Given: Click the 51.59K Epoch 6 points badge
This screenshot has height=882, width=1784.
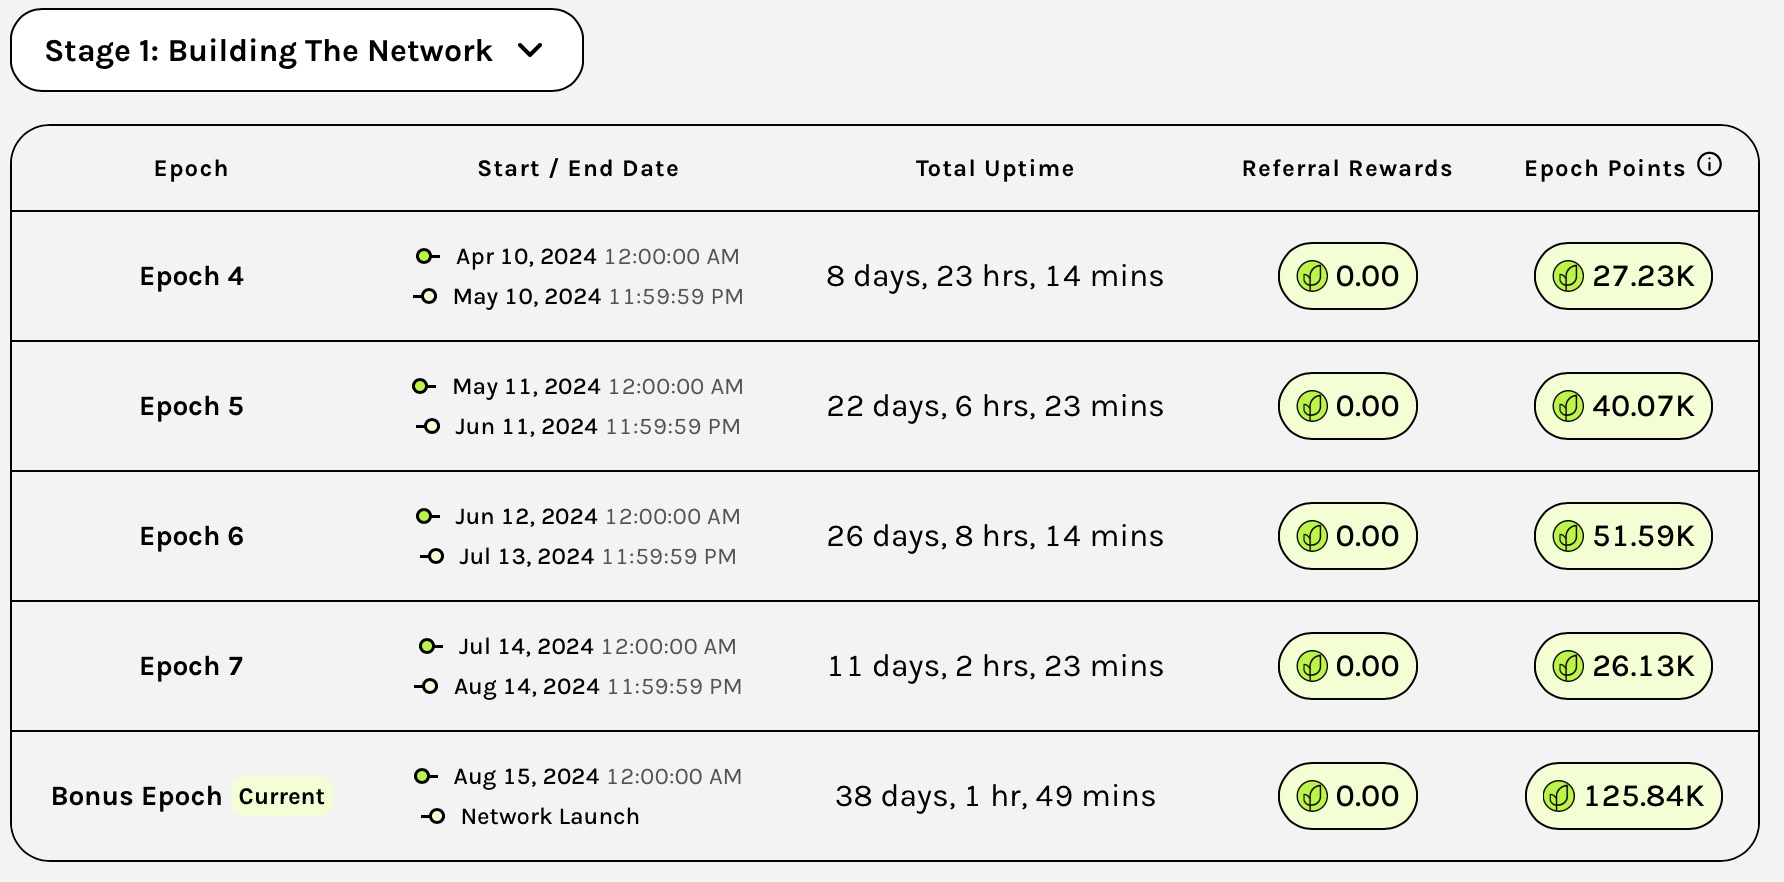Looking at the screenshot, I should [1623, 536].
